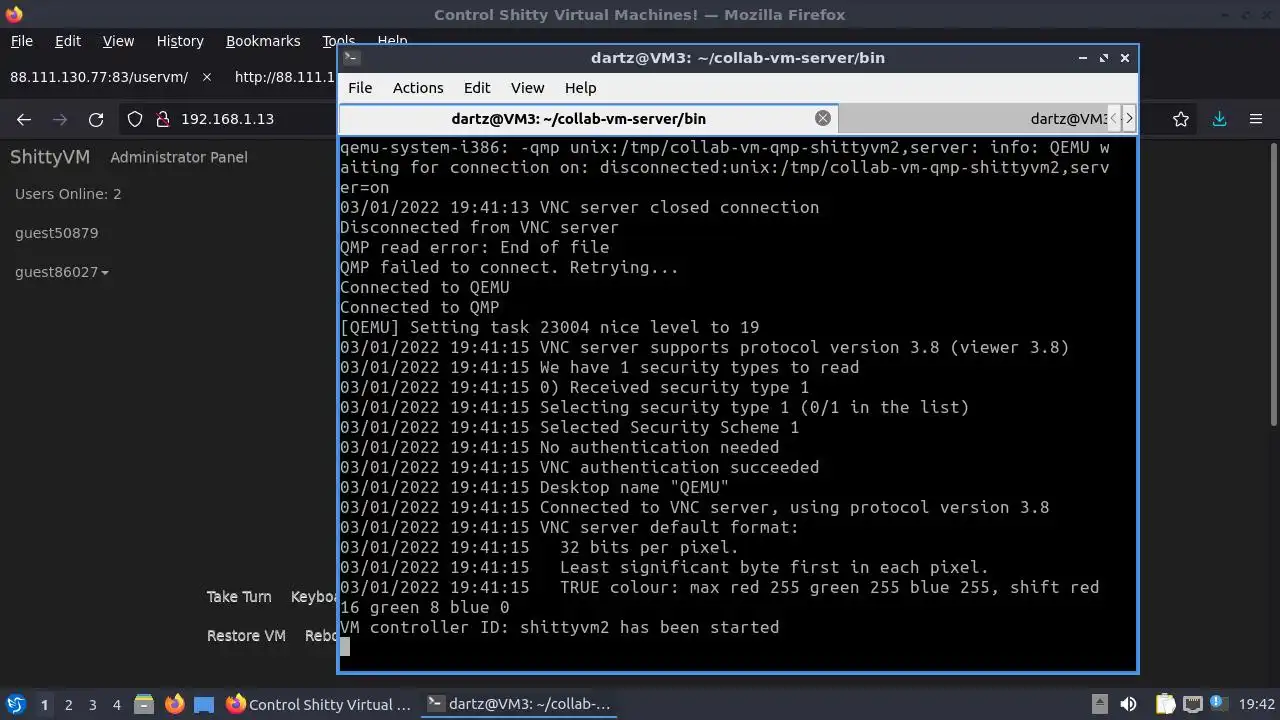Open the tracking protection shield icon
Image resolution: width=1280 pixels, height=720 pixels.
[x=135, y=119]
